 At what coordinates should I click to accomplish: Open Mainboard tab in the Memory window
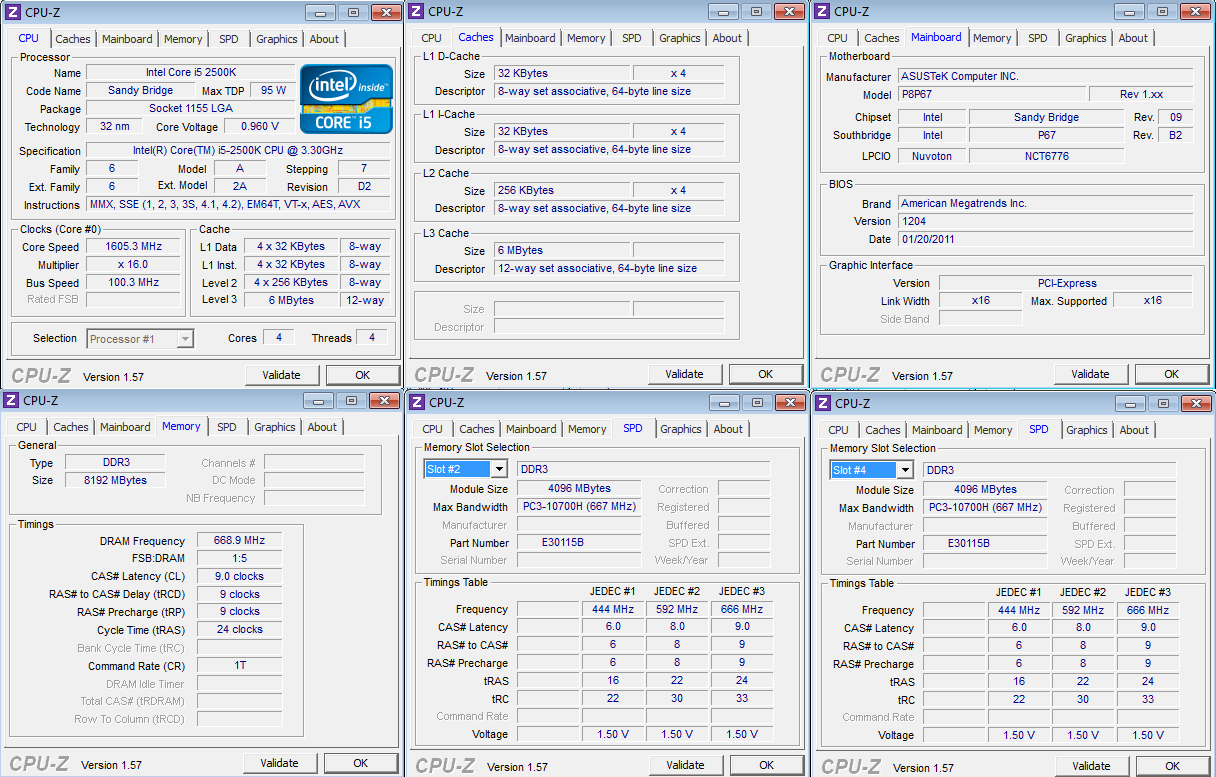click(x=125, y=427)
